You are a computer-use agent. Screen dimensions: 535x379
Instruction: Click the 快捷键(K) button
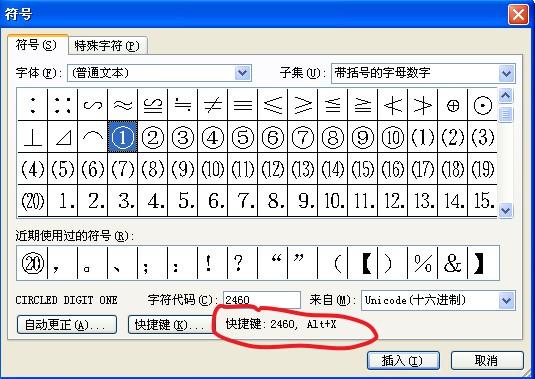point(170,324)
